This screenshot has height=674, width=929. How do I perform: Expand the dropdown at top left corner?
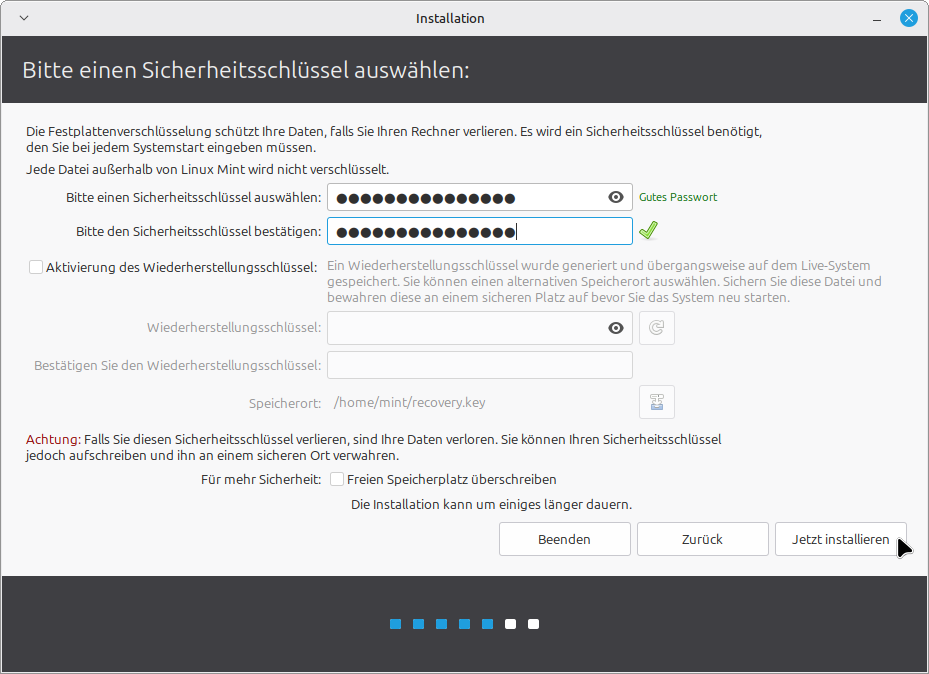22,17
